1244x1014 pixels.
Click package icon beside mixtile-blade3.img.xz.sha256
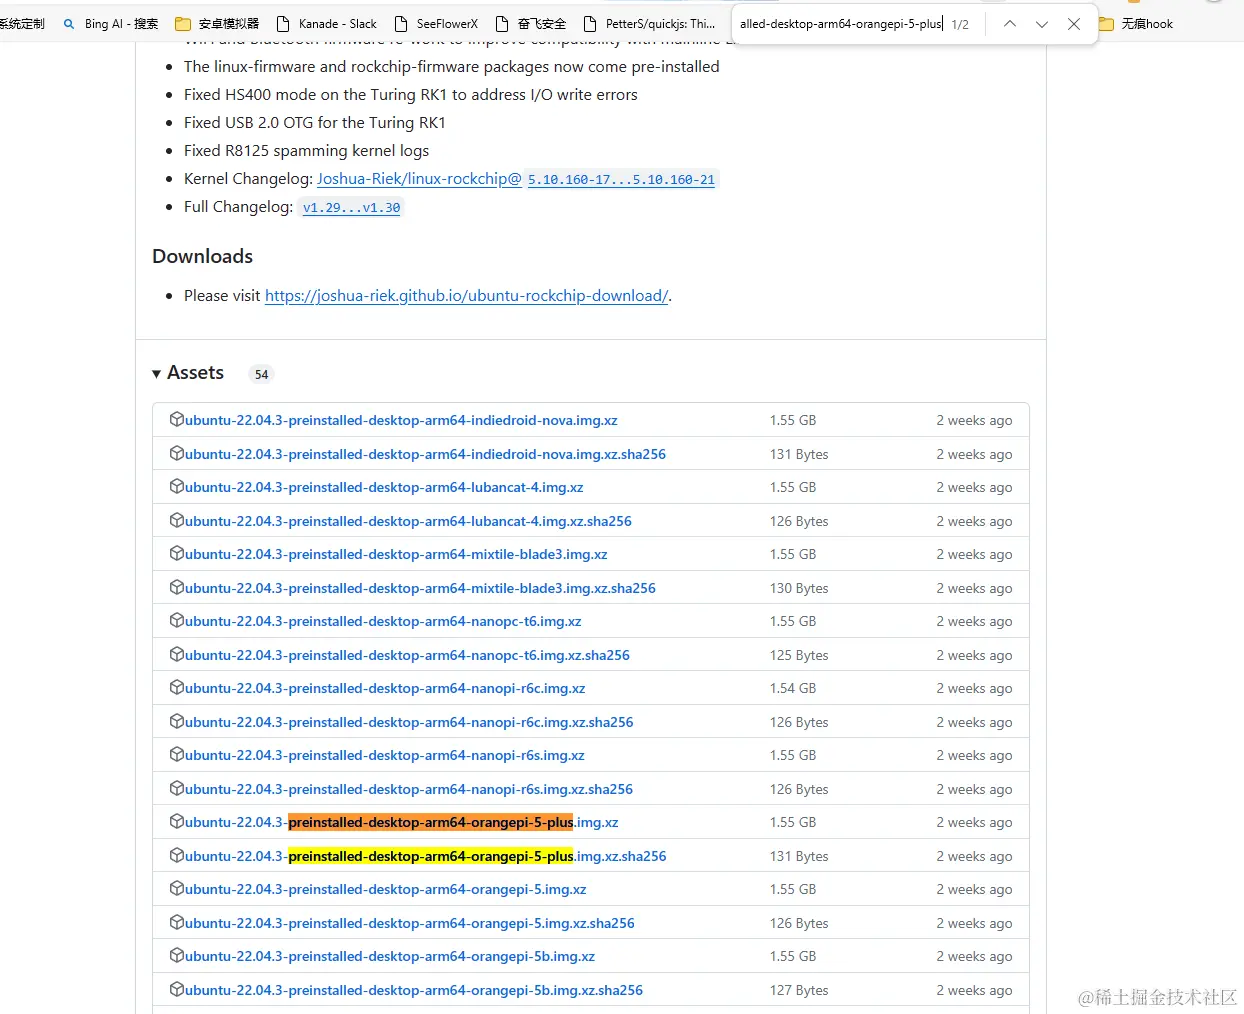click(x=177, y=587)
